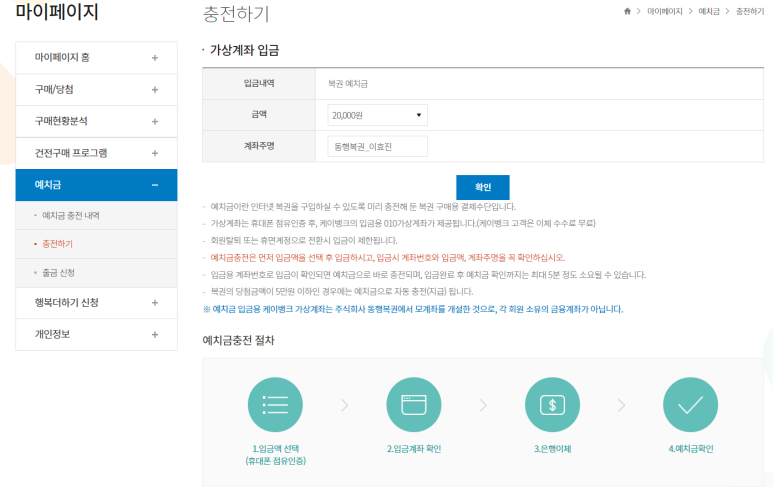Click the 금액 row label
Image resolution: width=773 pixels, height=487 pixels.
tap(259, 114)
